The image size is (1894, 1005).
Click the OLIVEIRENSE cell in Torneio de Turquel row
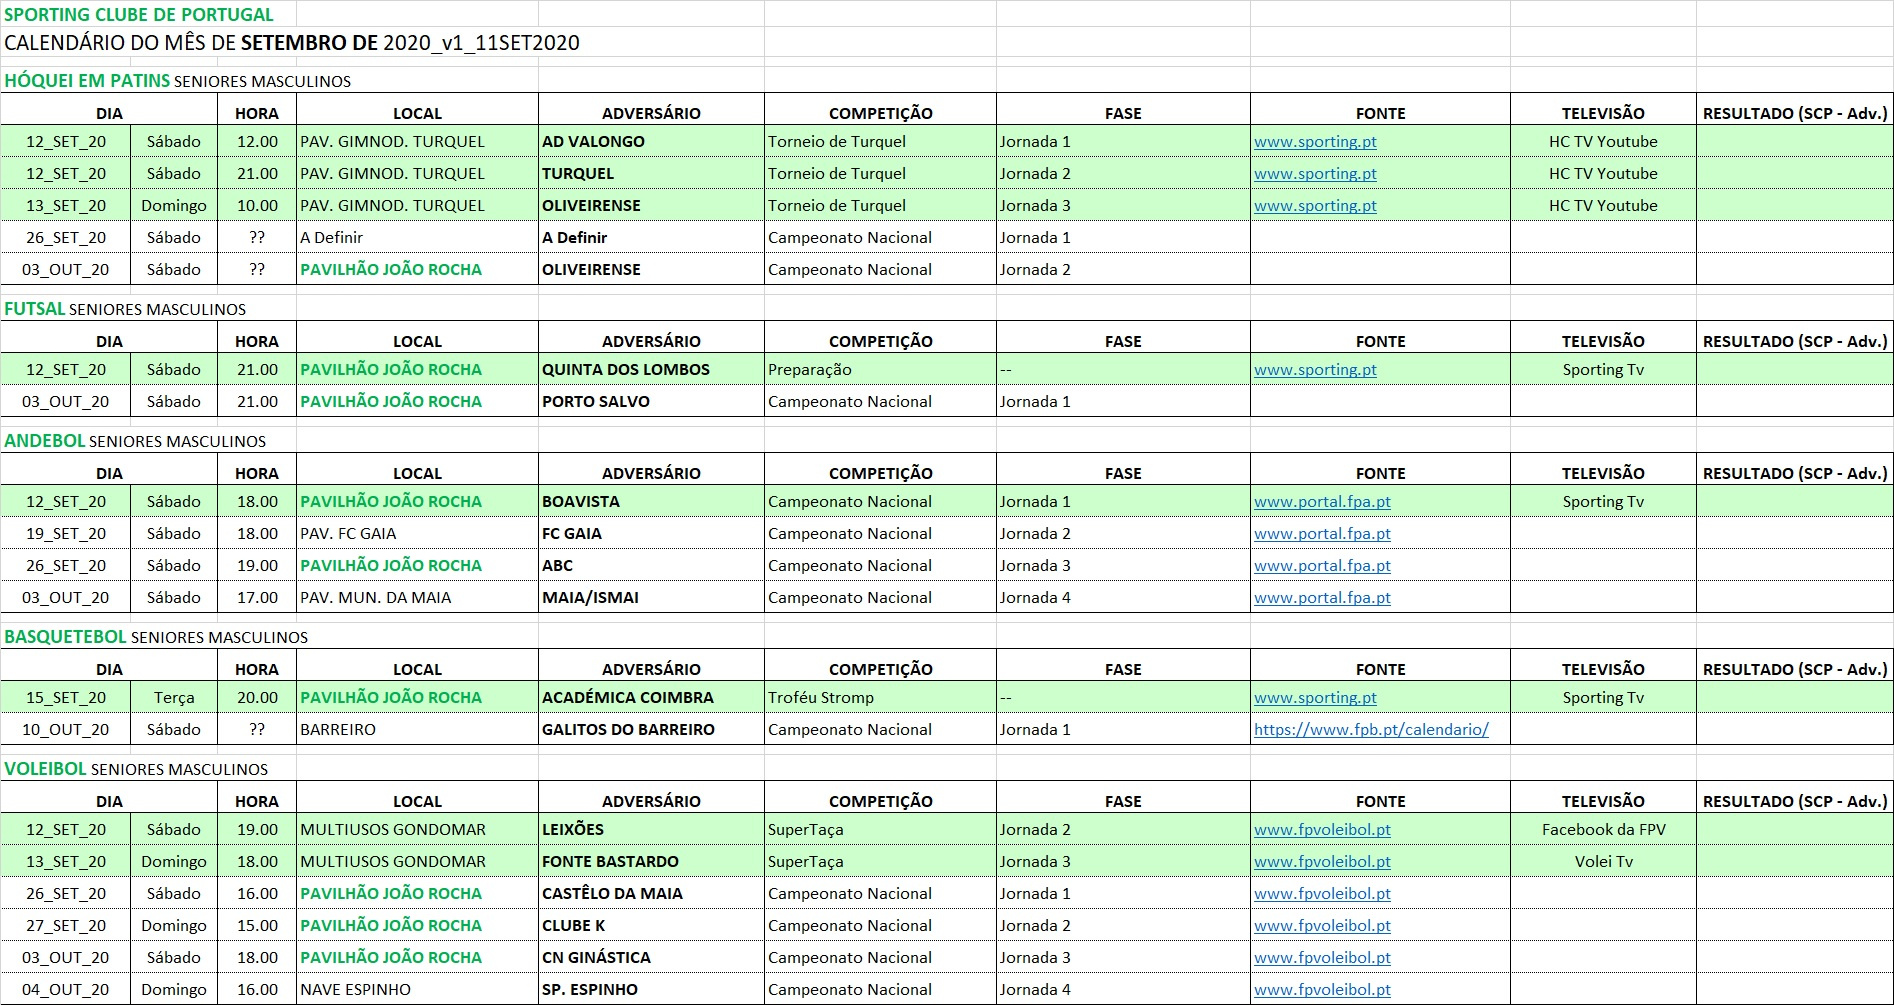651,206
